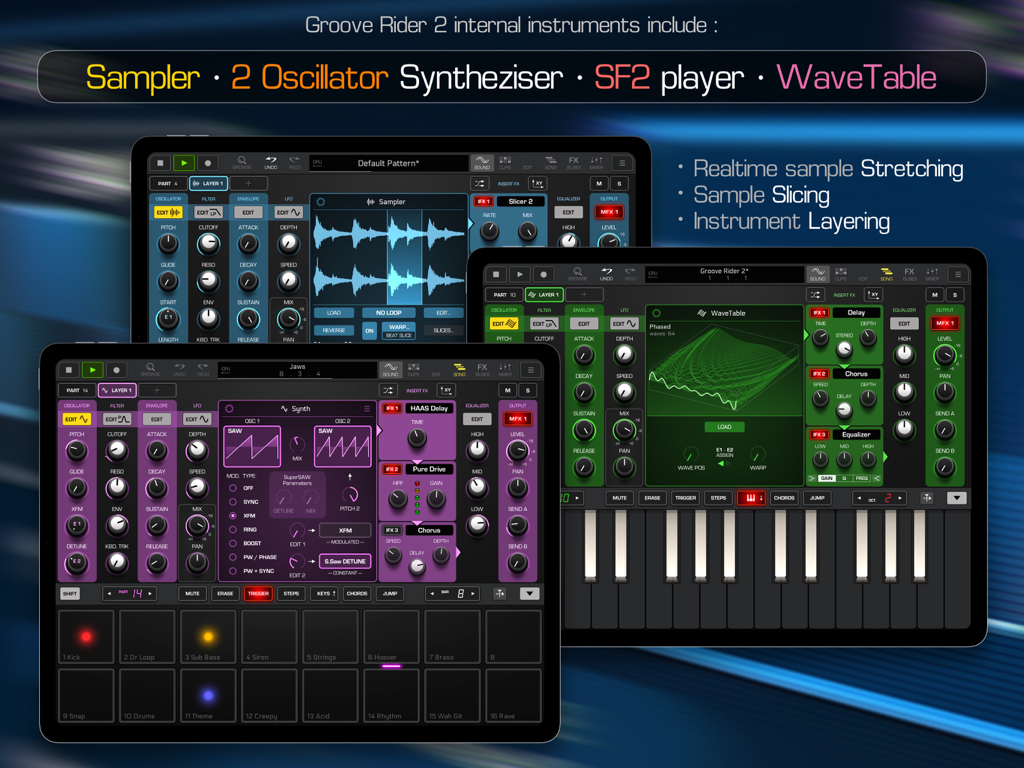
Task: Select the Song mode icon
Action: (458, 370)
